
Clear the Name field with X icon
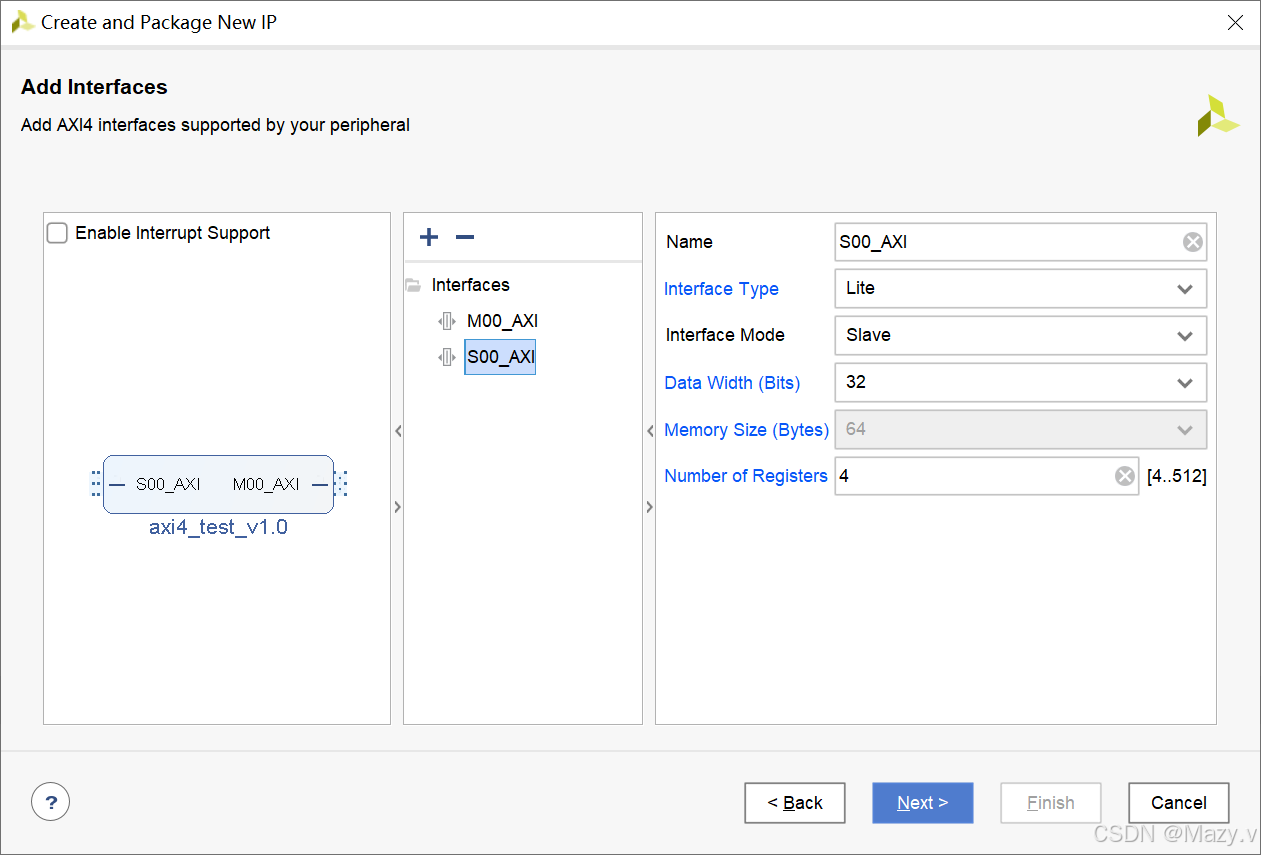click(x=1192, y=242)
